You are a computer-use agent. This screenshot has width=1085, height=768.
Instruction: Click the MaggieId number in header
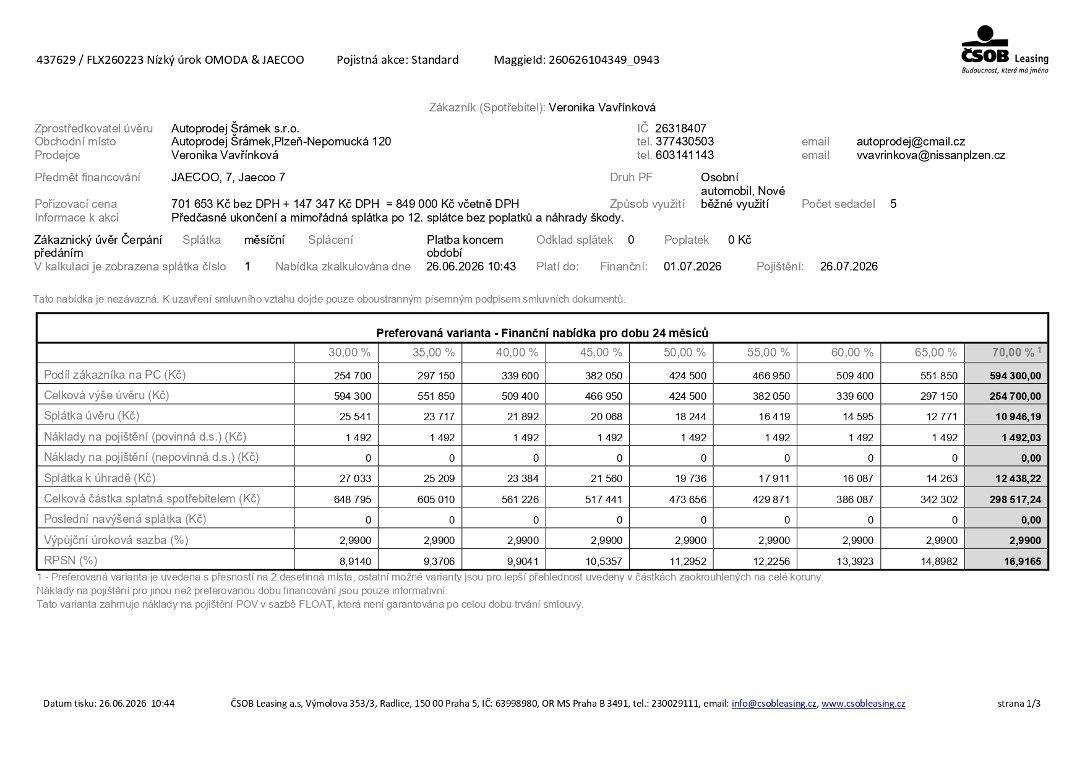coord(604,60)
